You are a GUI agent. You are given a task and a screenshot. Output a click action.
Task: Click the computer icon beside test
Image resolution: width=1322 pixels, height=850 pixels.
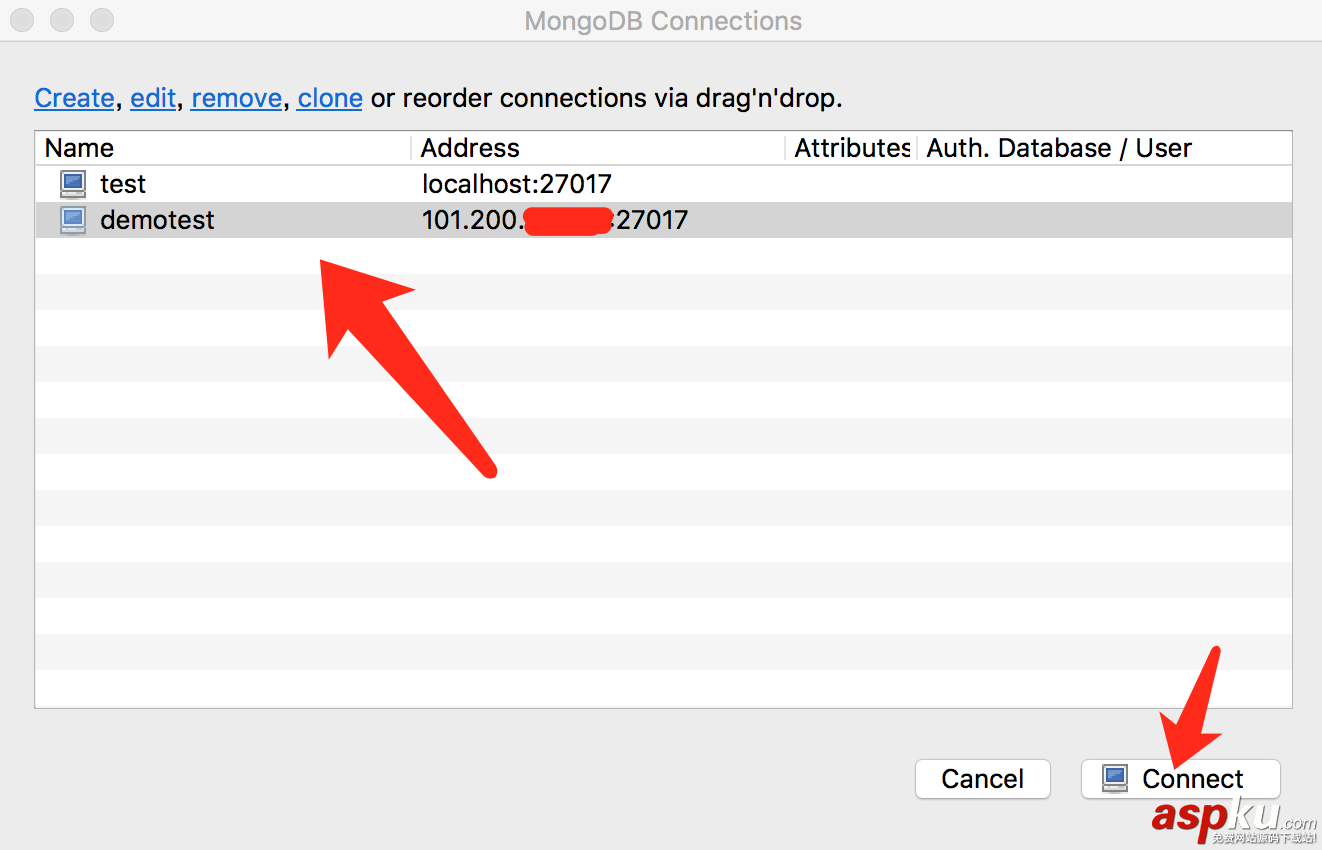pos(73,184)
